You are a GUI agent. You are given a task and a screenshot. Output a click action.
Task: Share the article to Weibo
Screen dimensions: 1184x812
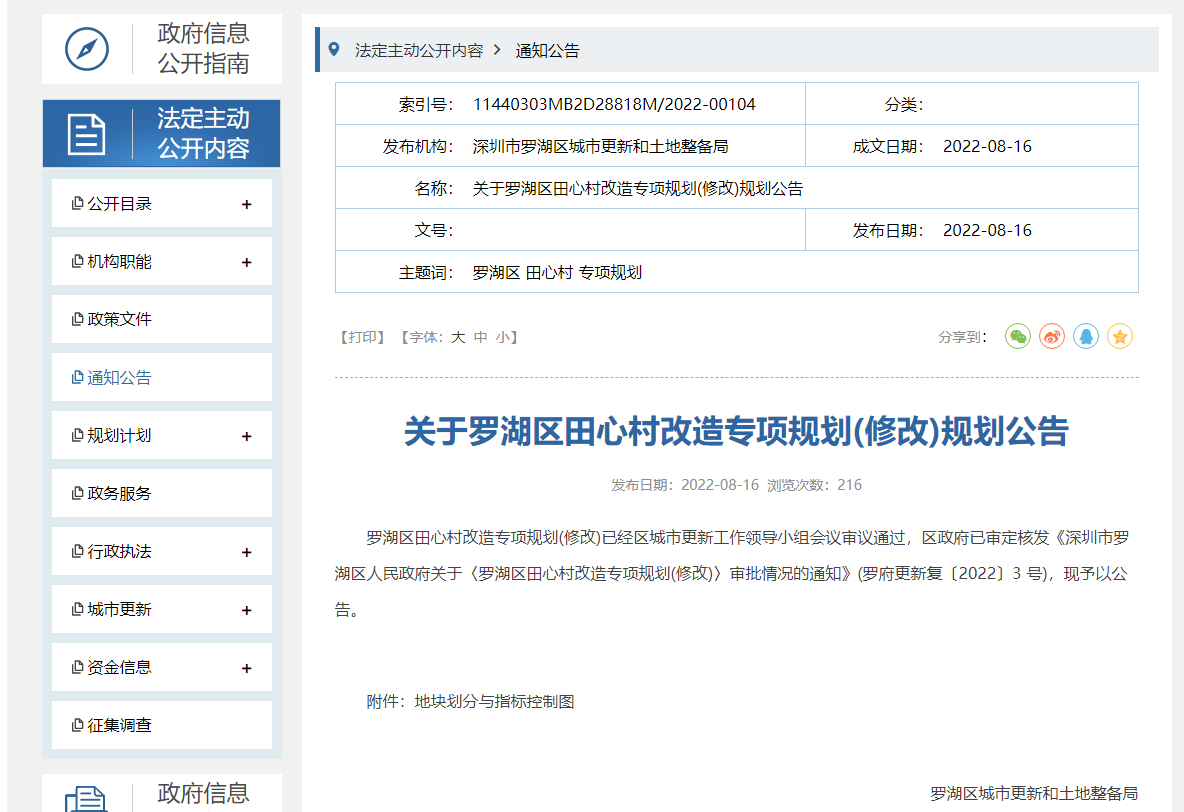click(1052, 337)
